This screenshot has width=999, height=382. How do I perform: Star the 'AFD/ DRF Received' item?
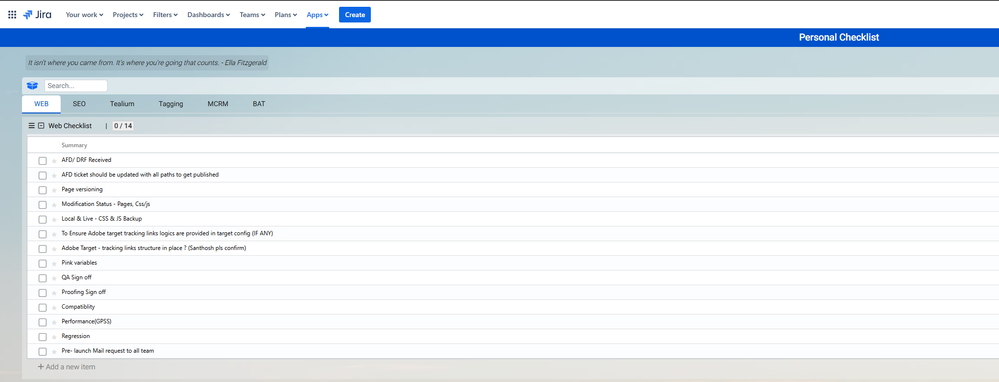click(54, 161)
